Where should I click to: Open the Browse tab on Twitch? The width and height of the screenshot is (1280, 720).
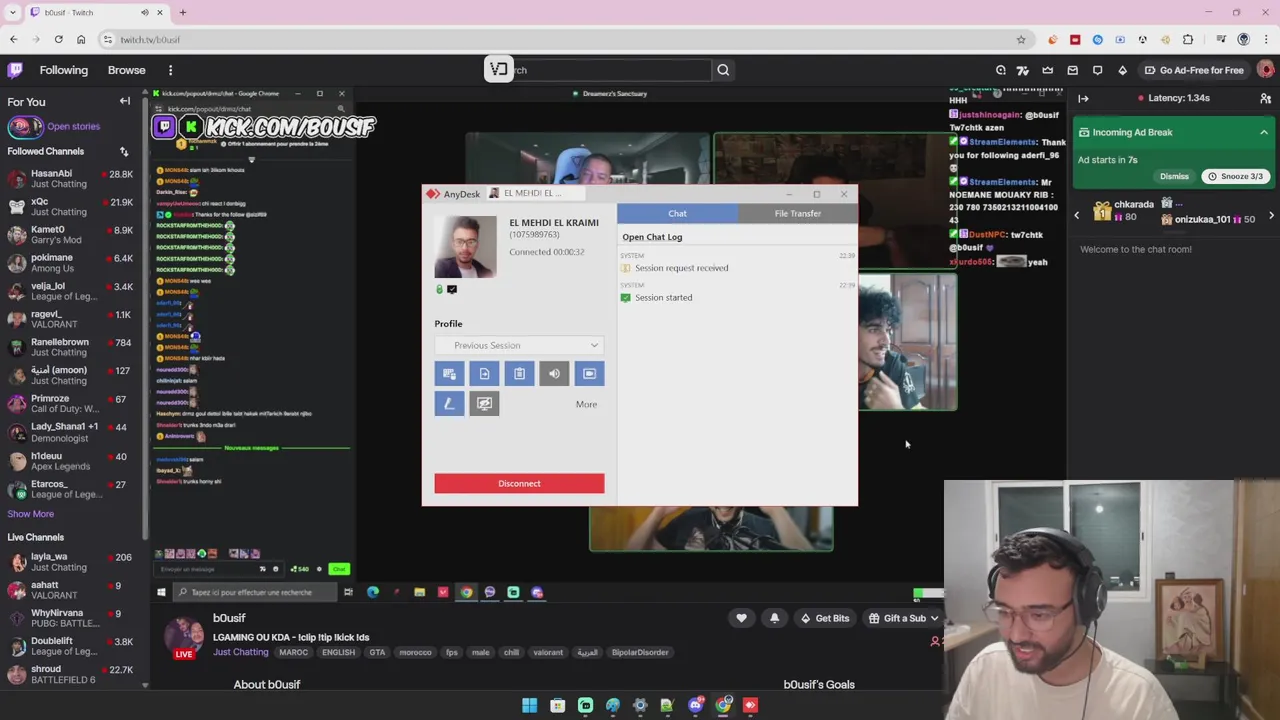click(x=127, y=70)
